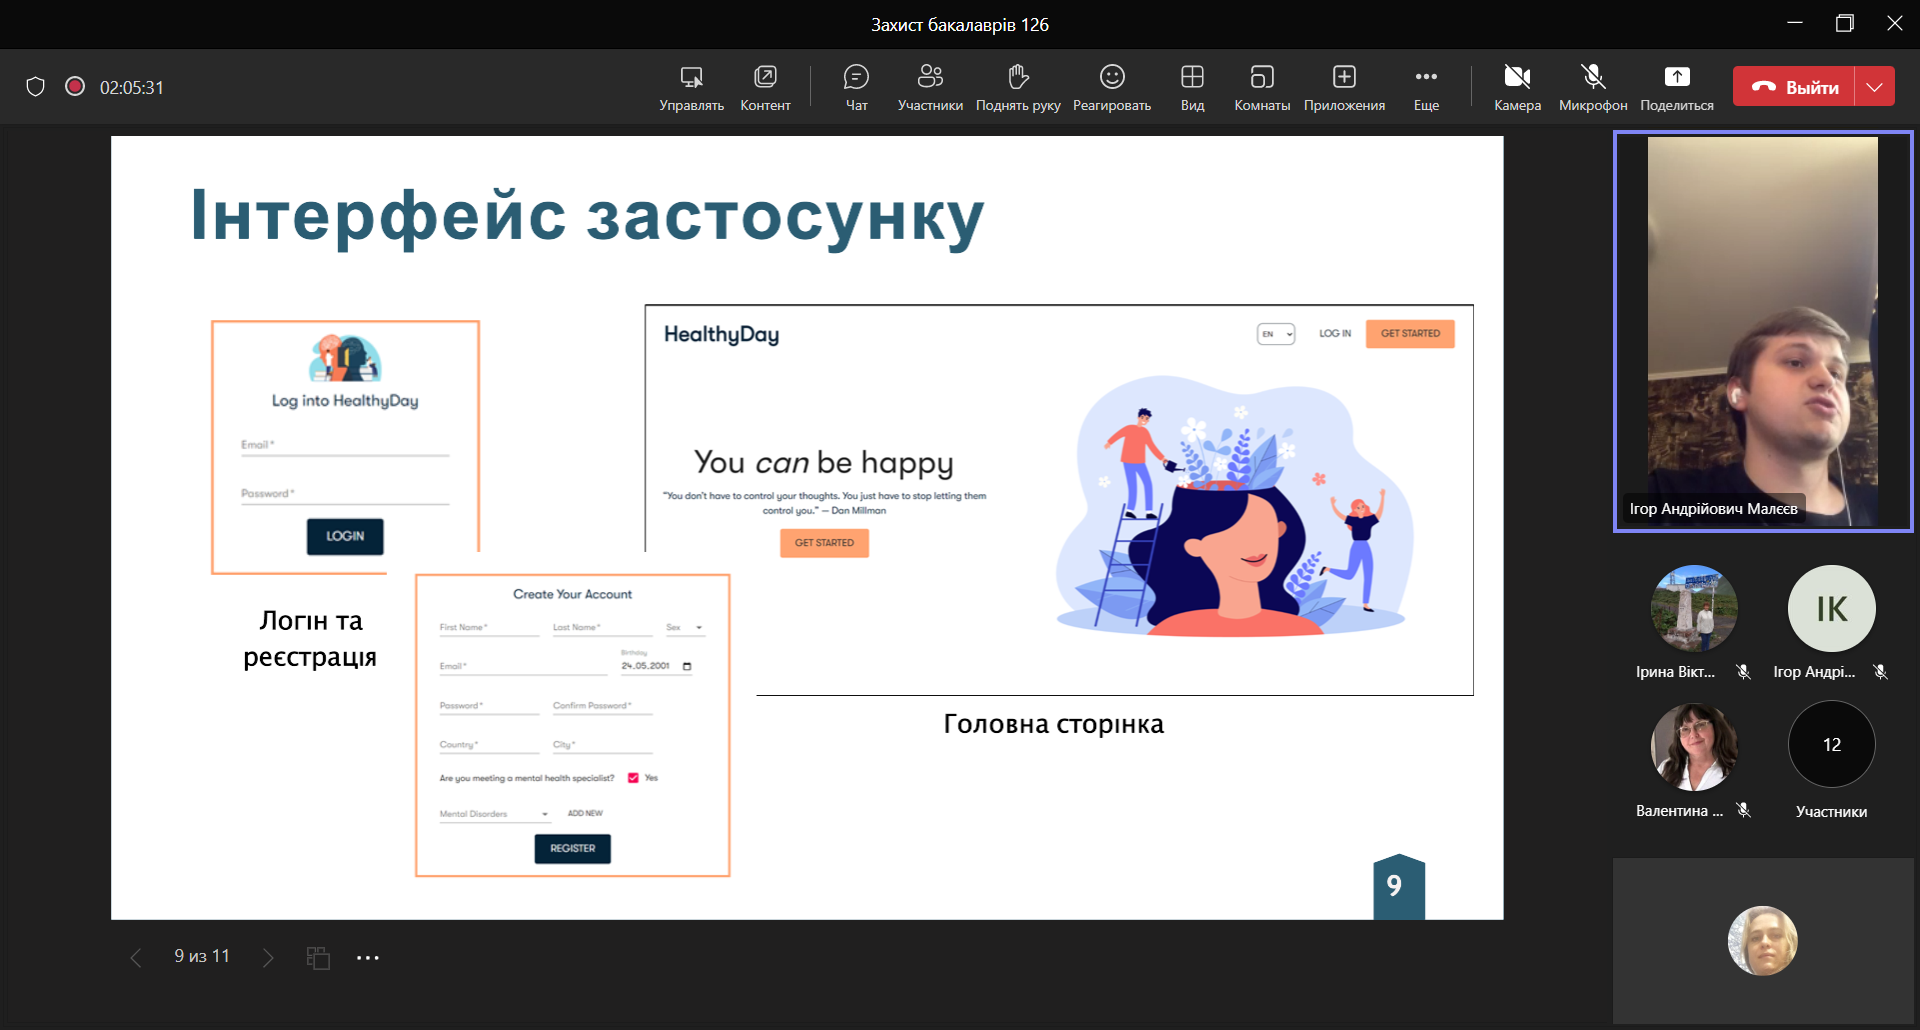Expand the leave options arrow next to Выйти
This screenshot has height=1030, width=1920.
click(1875, 87)
